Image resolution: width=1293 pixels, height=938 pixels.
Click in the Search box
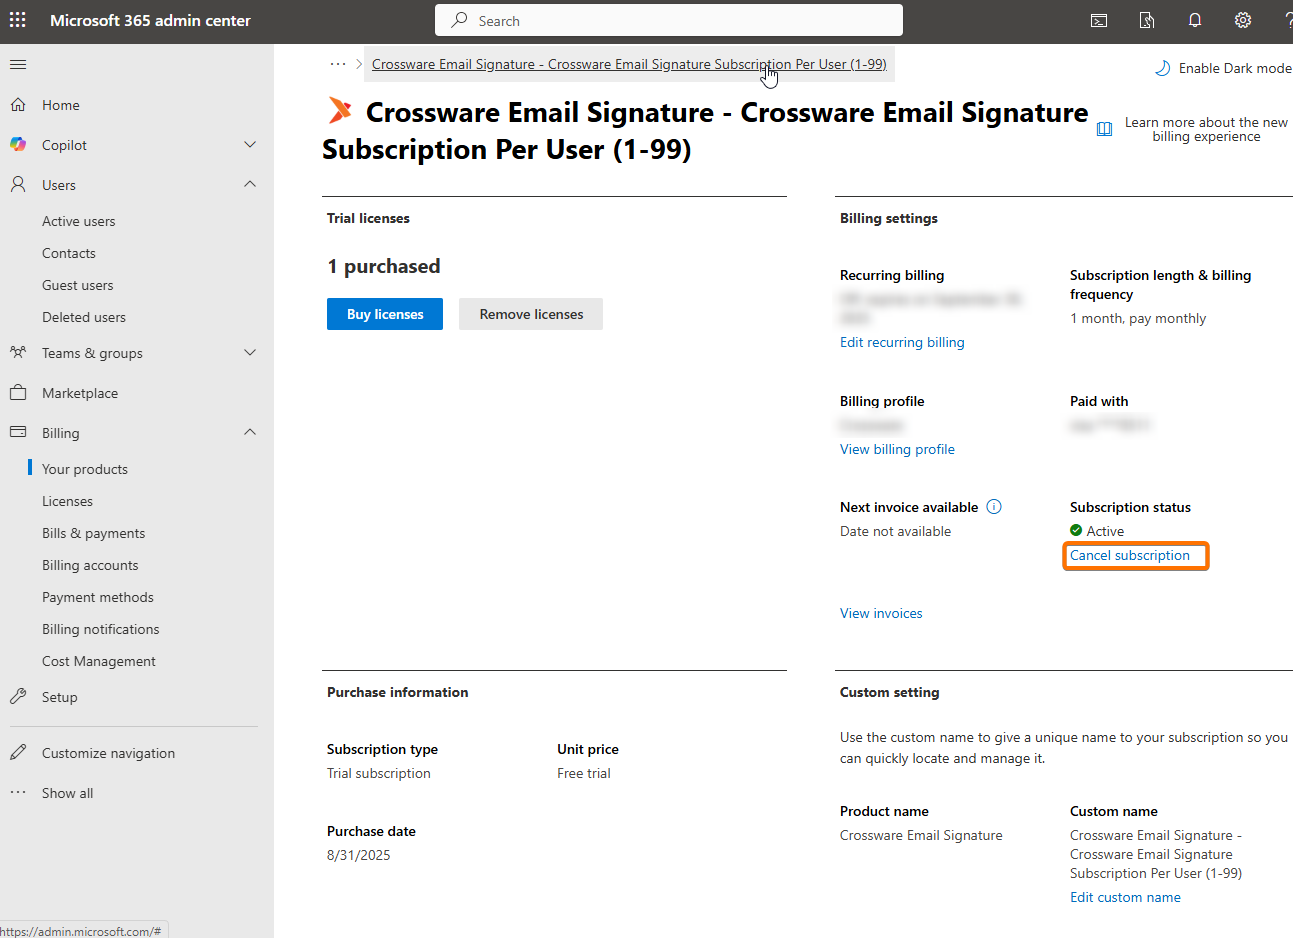coord(668,20)
